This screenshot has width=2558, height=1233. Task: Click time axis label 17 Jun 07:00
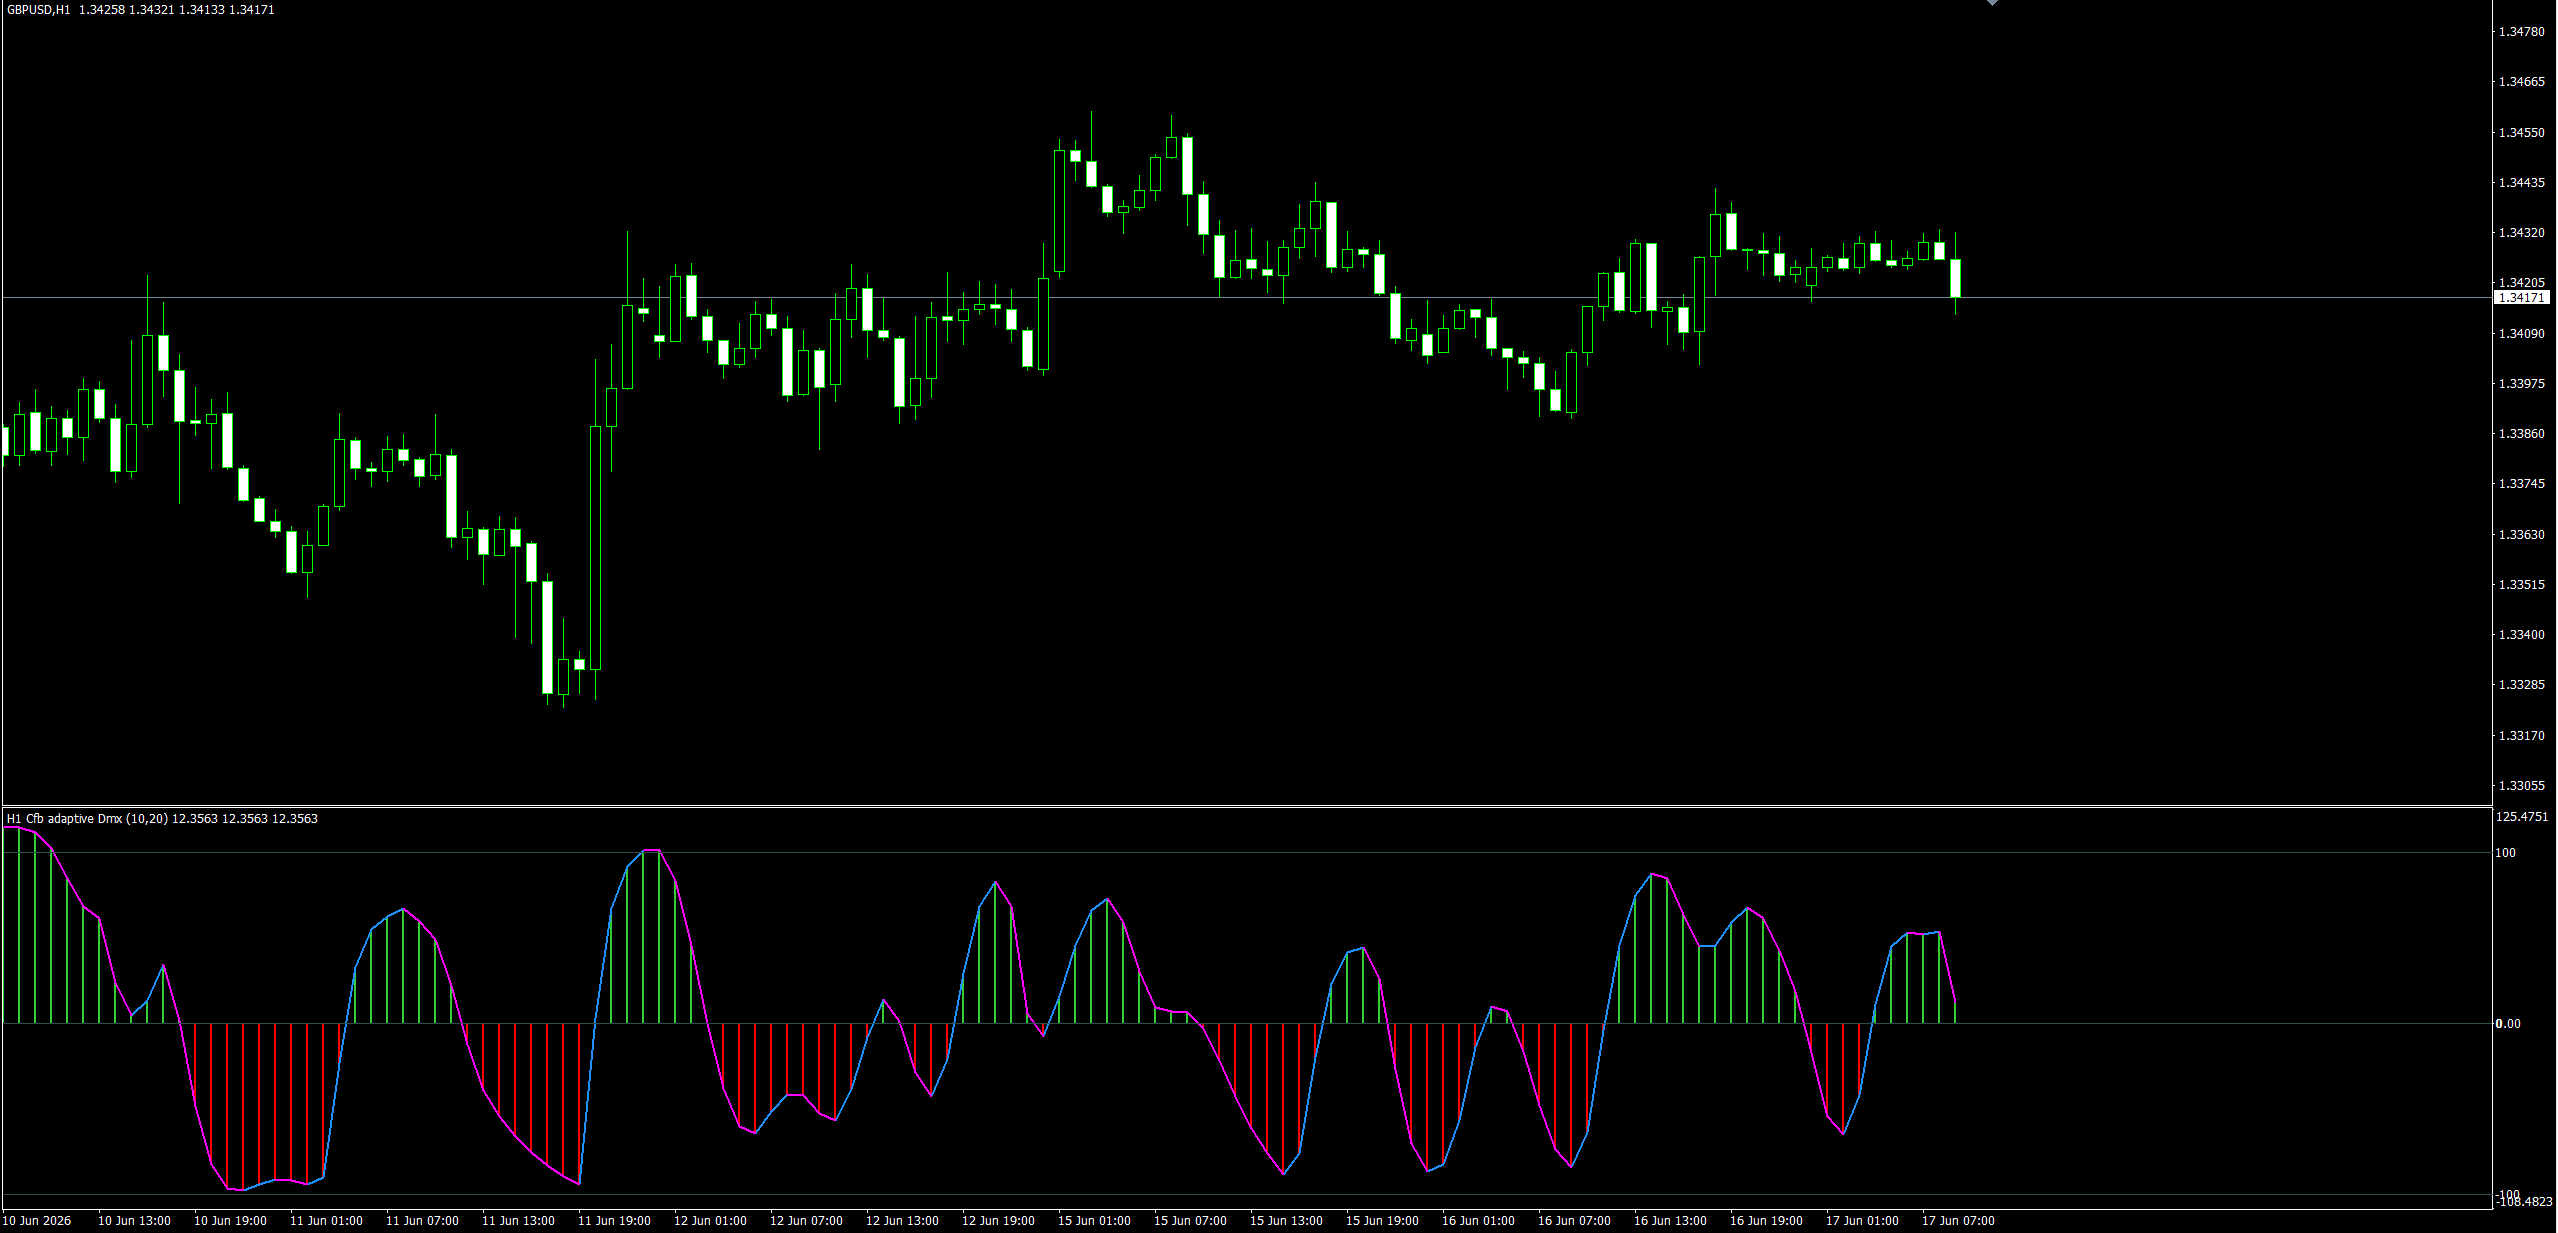(1958, 1221)
